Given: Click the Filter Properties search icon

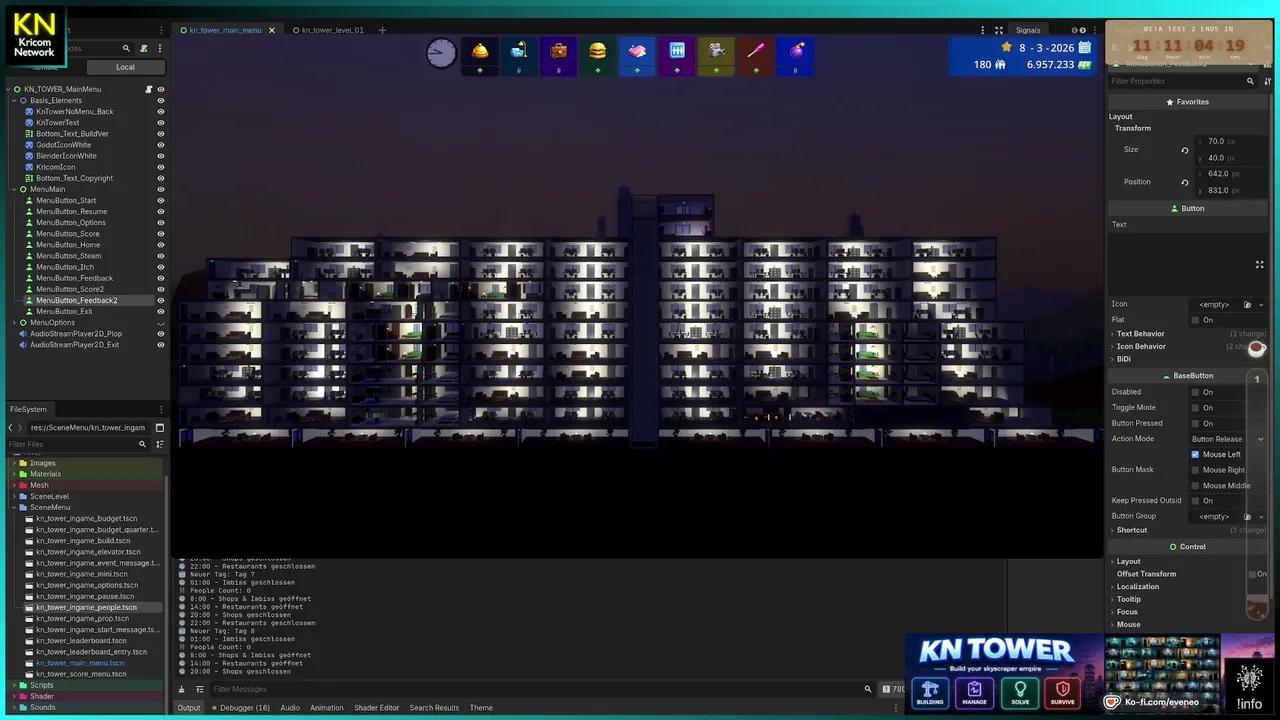Looking at the screenshot, I should 1250,81.
